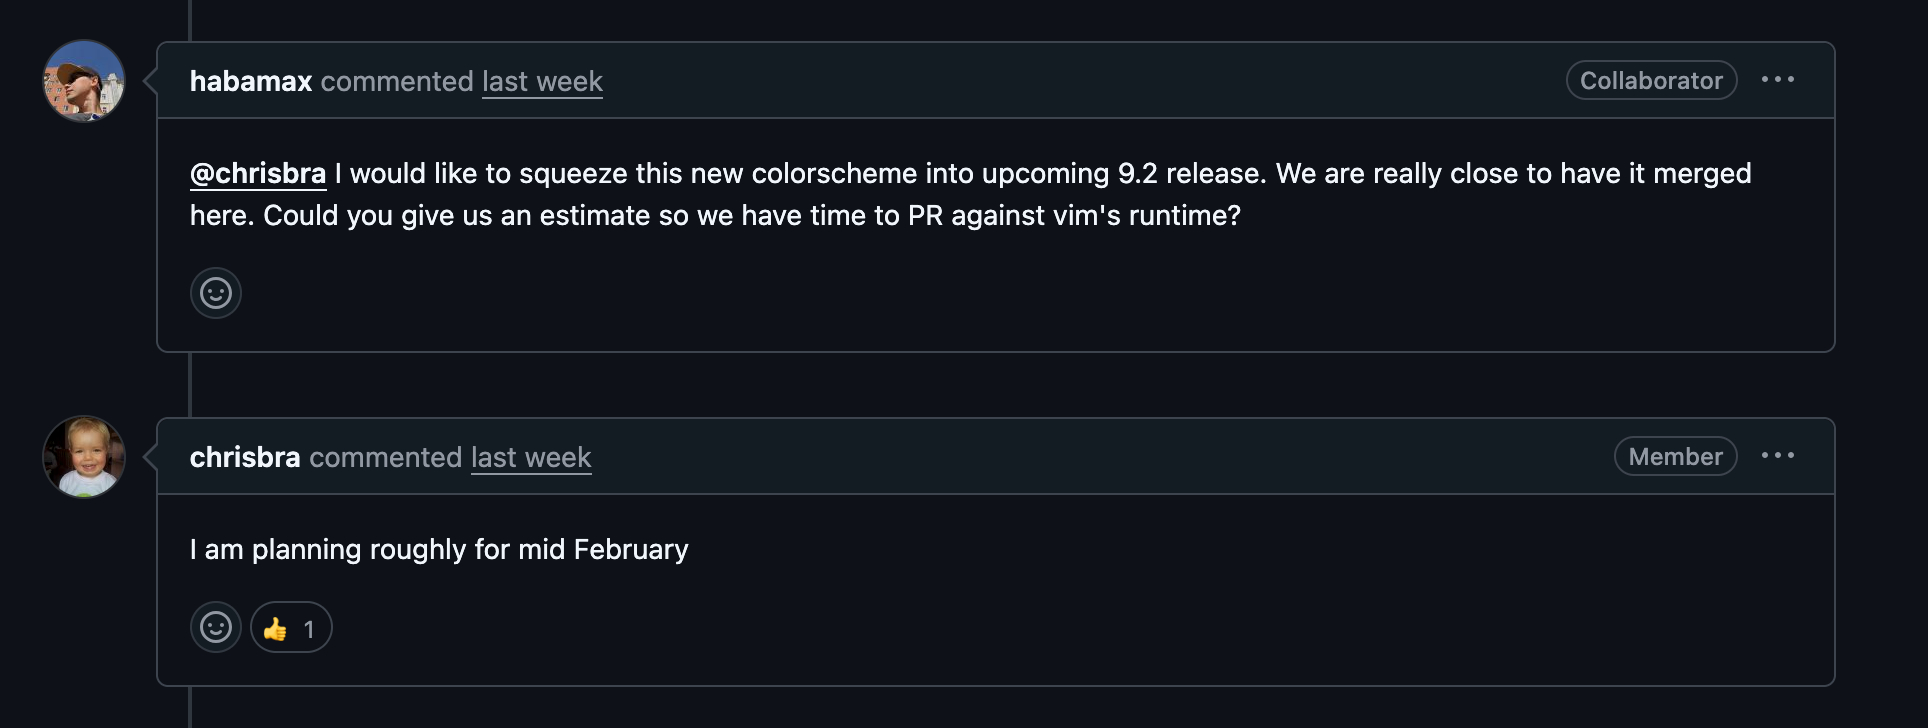Click the Collaborator badge
This screenshot has height=728, width=1928.
click(1651, 80)
